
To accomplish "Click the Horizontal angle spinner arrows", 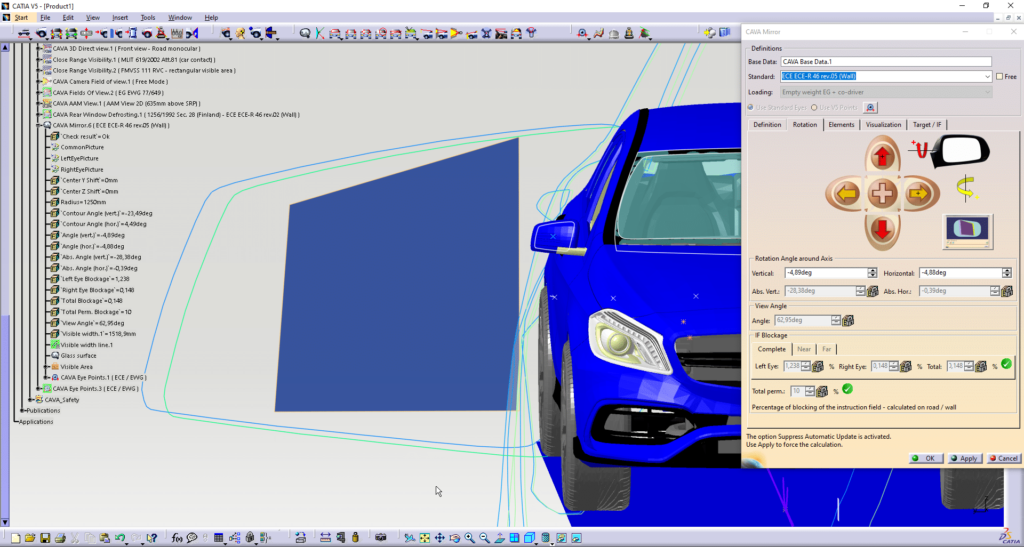I will tap(1006, 273).
